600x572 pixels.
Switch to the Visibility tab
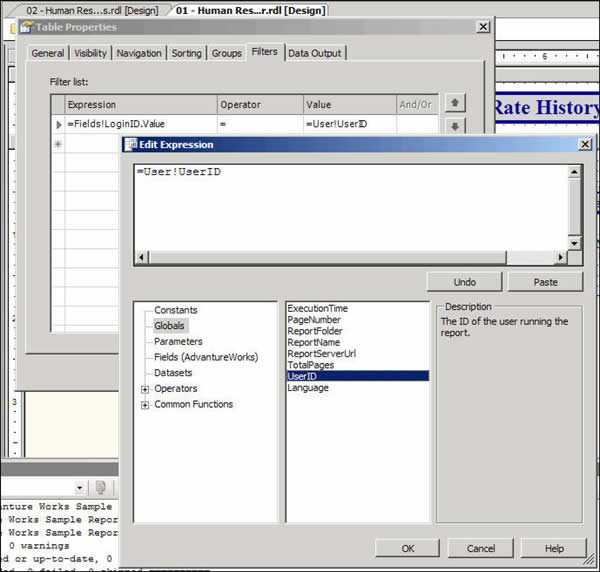pyautogui.click(x=90, y=53)
